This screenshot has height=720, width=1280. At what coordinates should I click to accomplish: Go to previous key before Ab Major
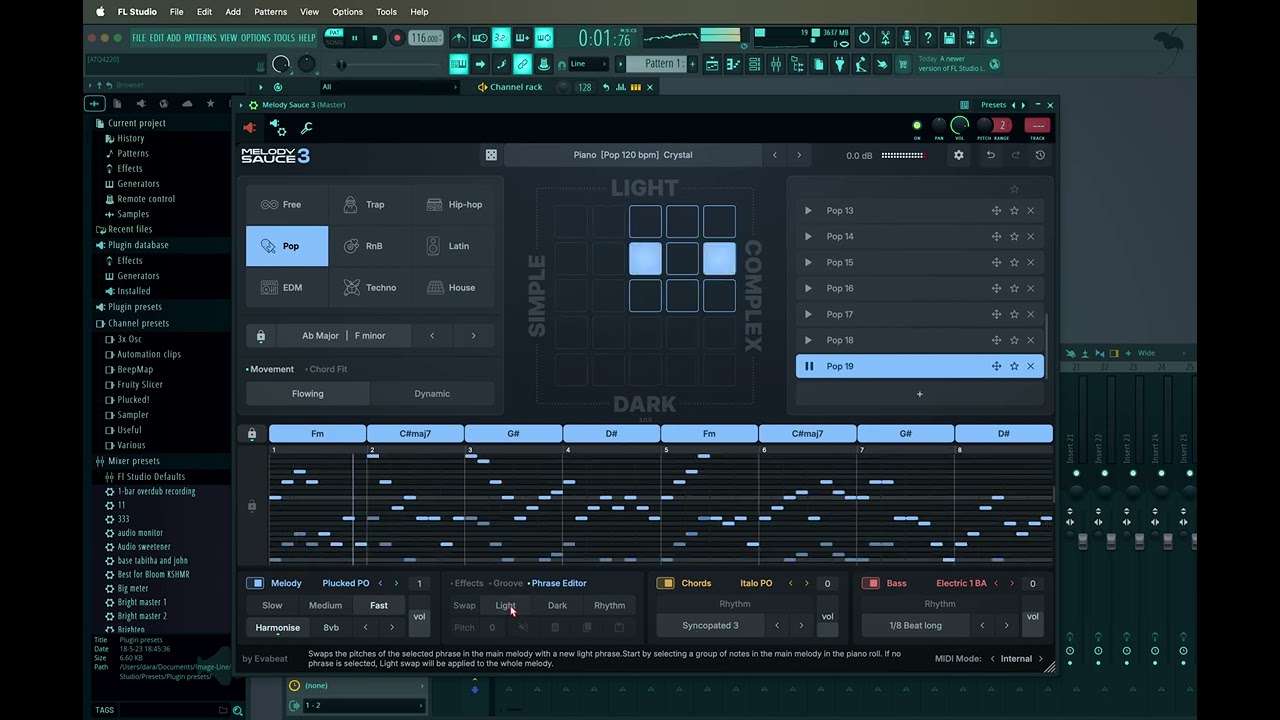[x=432, y=336]
